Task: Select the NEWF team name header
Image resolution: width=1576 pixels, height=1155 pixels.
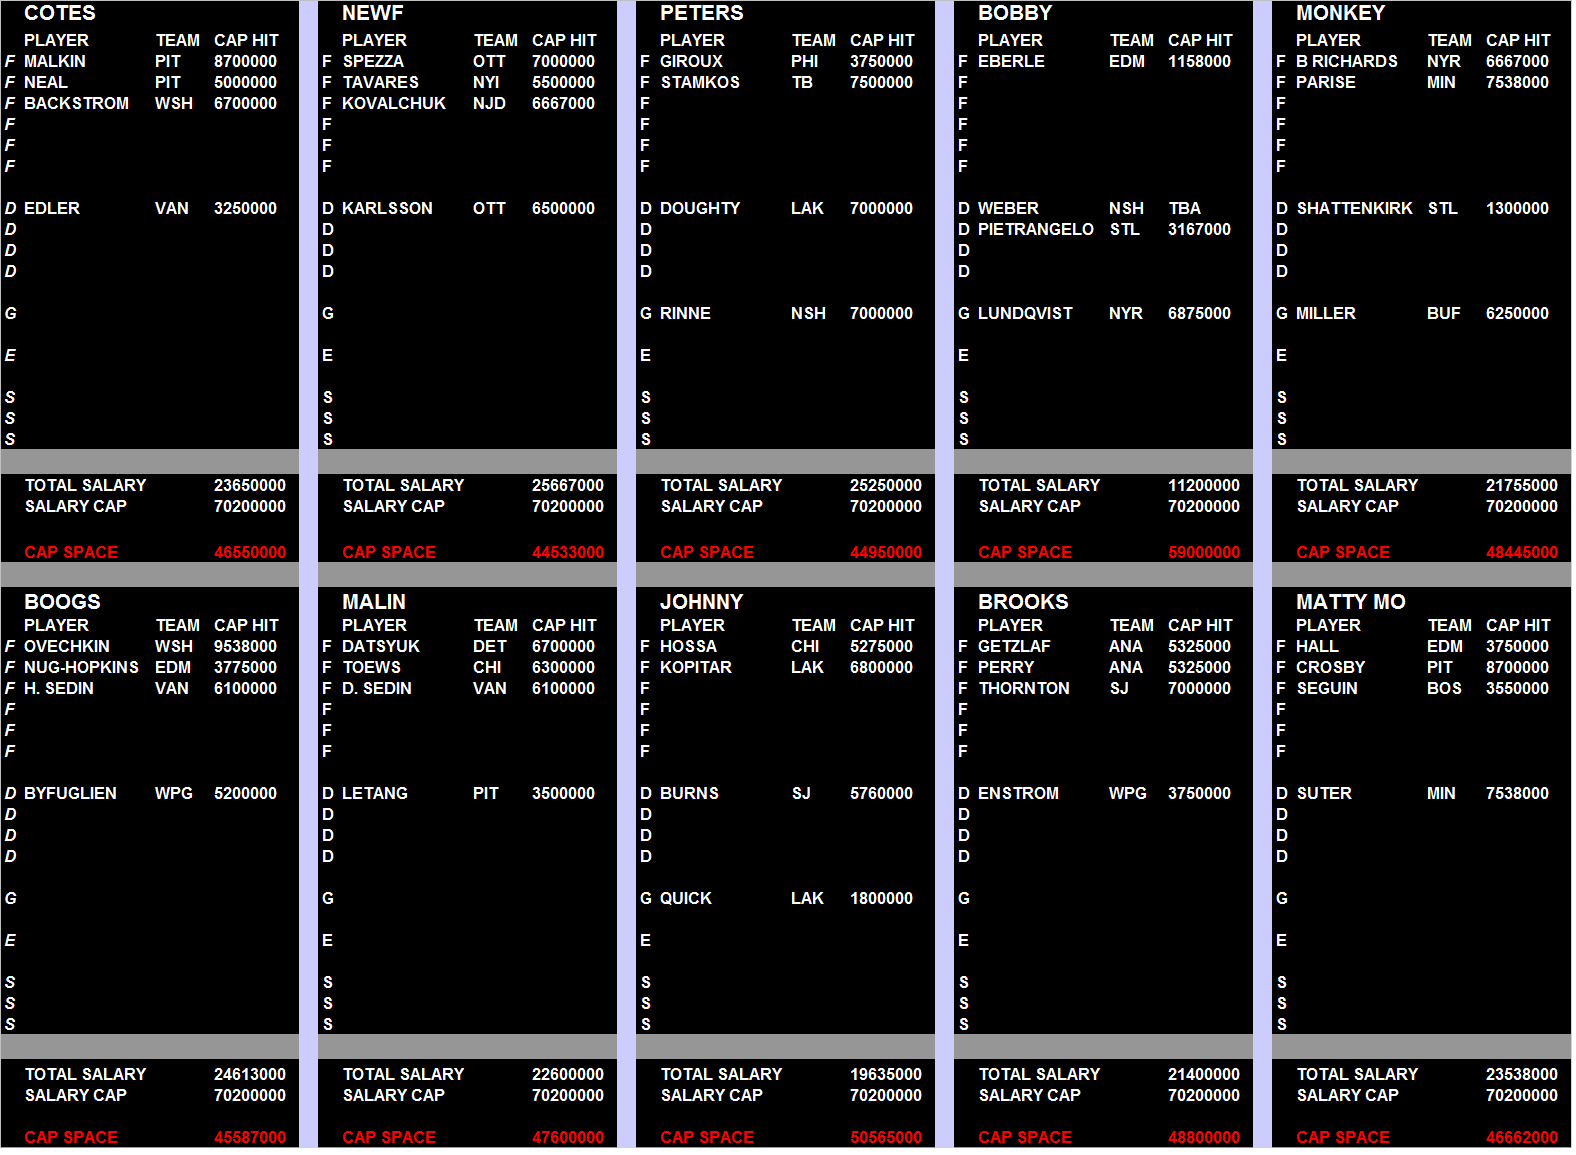Action: [373, 13]
